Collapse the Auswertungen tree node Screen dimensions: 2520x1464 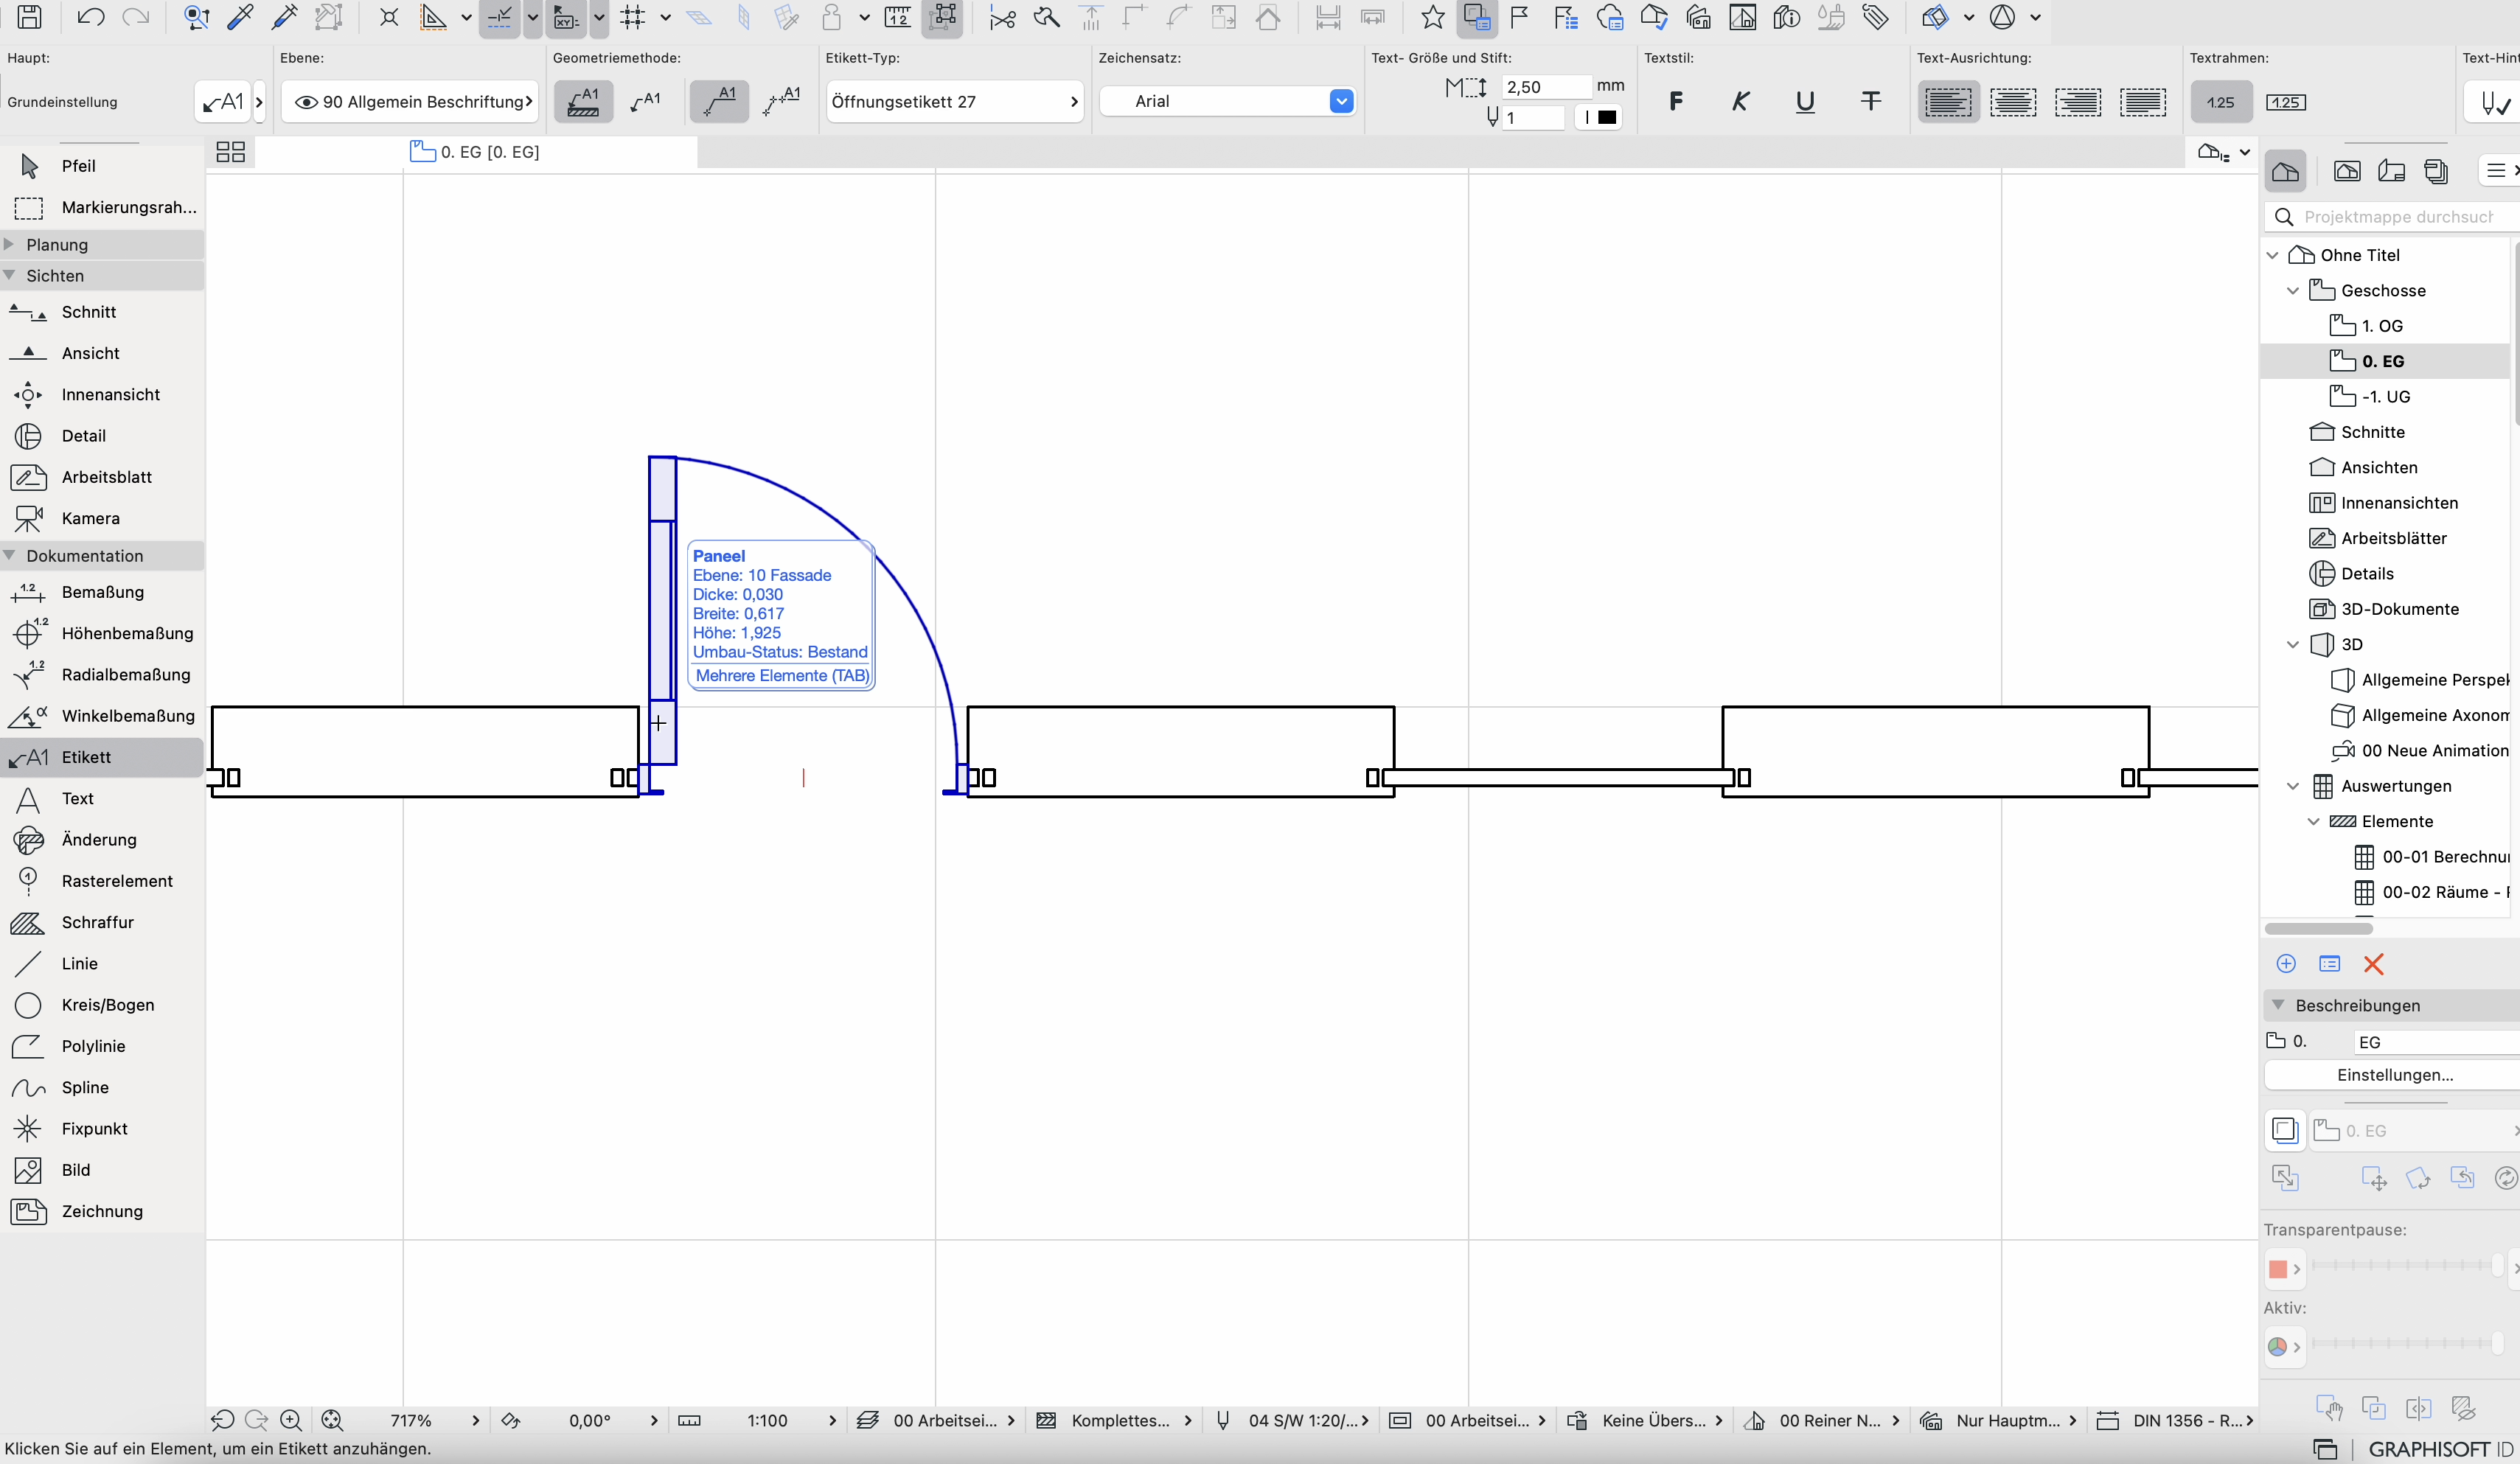click(x=2293, y=786)
